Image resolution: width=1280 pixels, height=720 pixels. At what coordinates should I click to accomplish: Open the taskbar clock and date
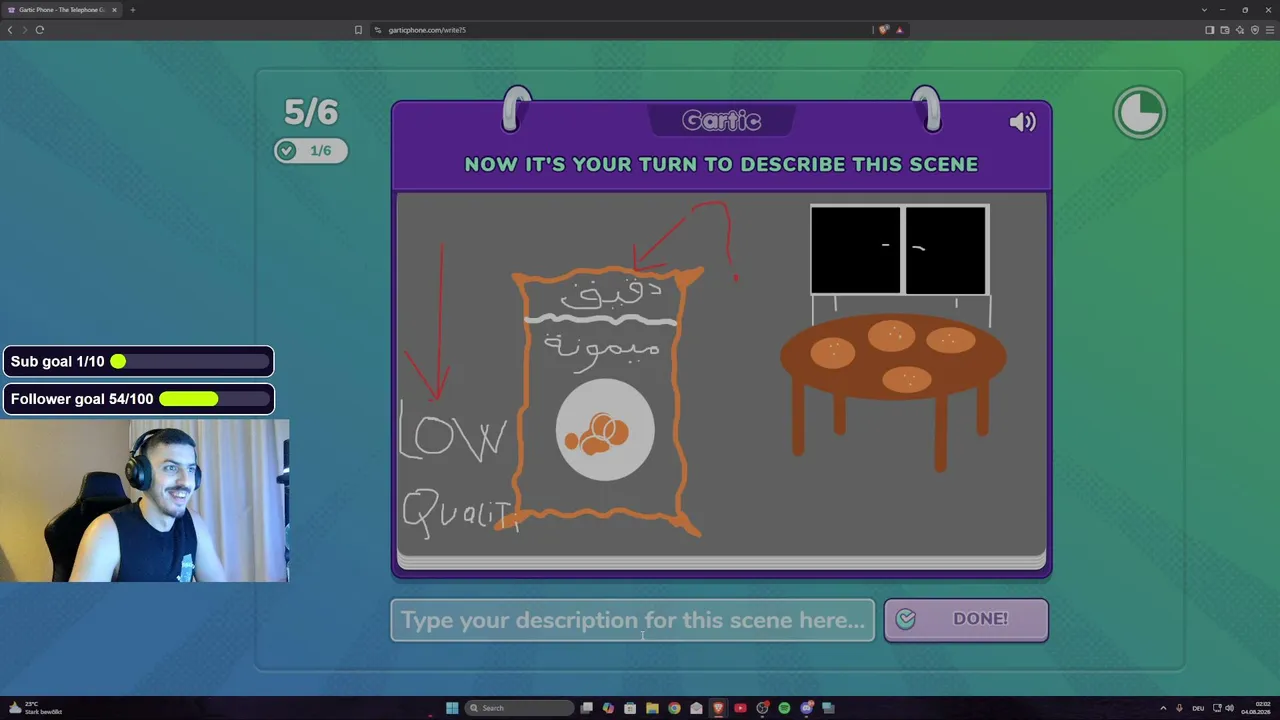[x=1255, y=708]
